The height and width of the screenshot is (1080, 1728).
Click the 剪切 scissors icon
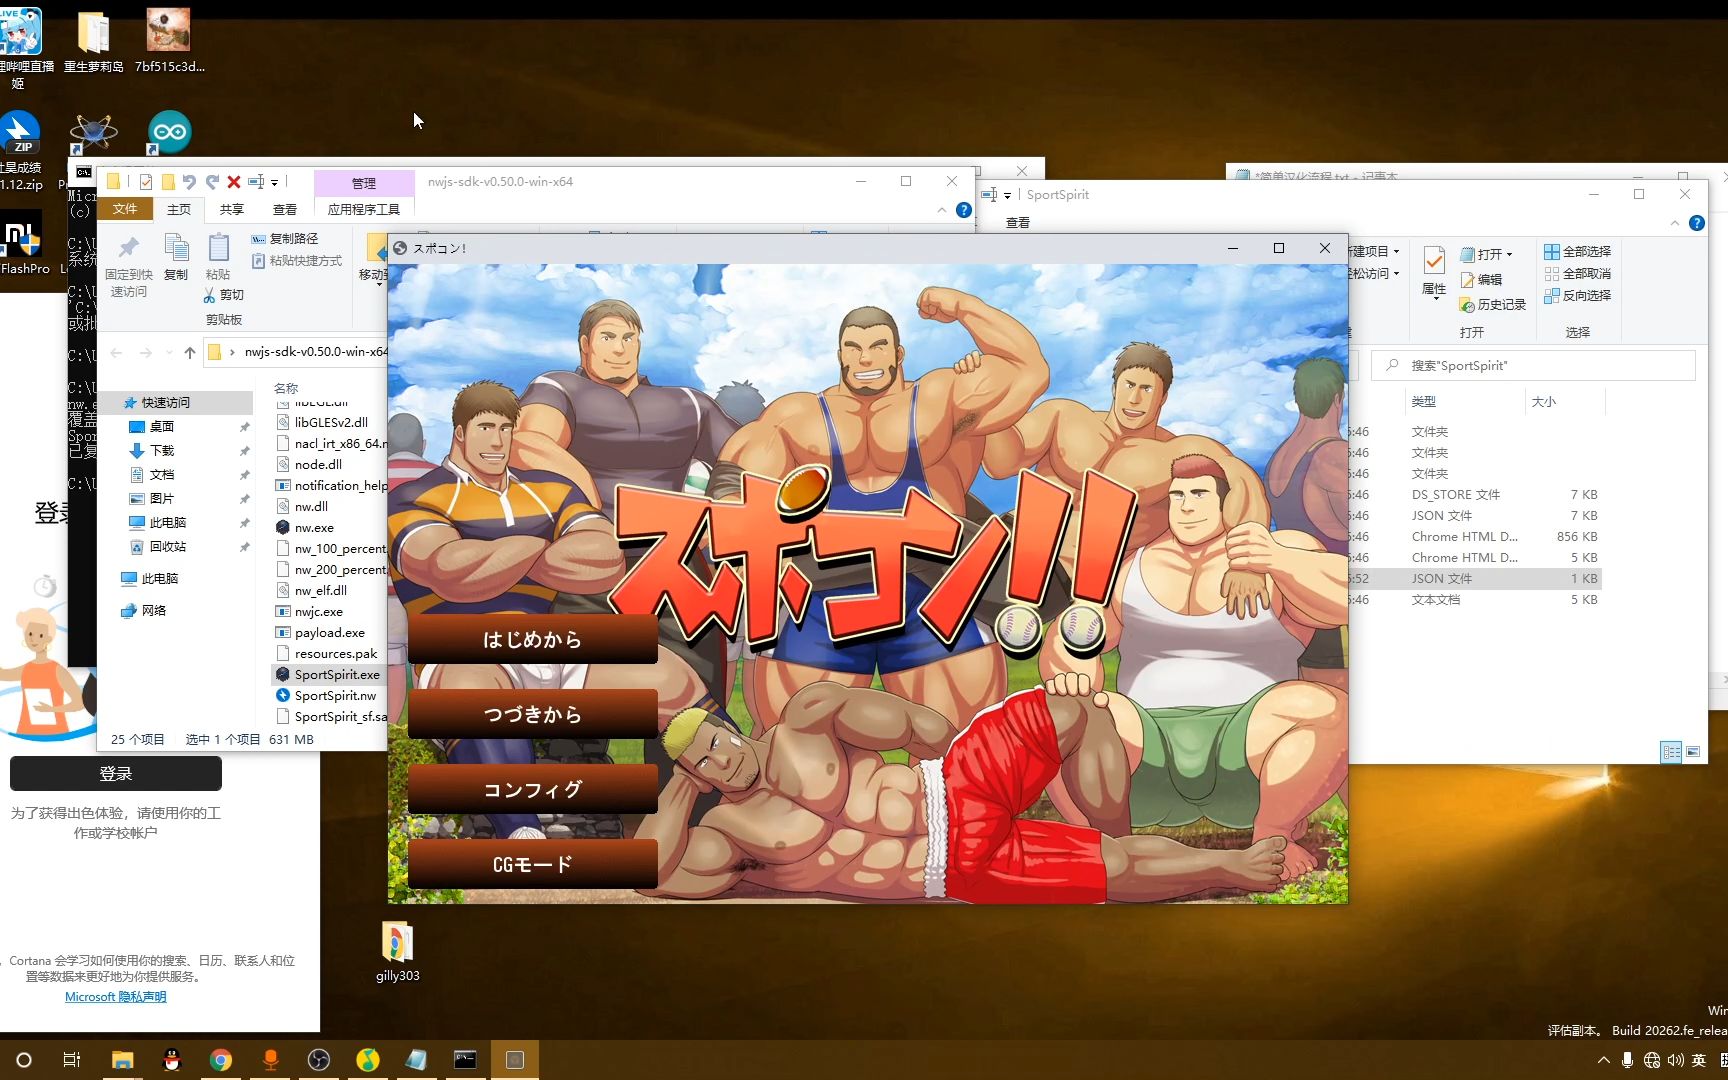(209, 295)
